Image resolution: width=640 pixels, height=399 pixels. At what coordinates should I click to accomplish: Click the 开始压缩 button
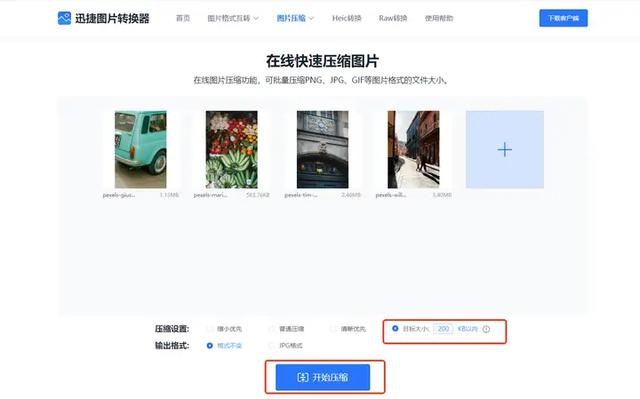tap(322, 377)
